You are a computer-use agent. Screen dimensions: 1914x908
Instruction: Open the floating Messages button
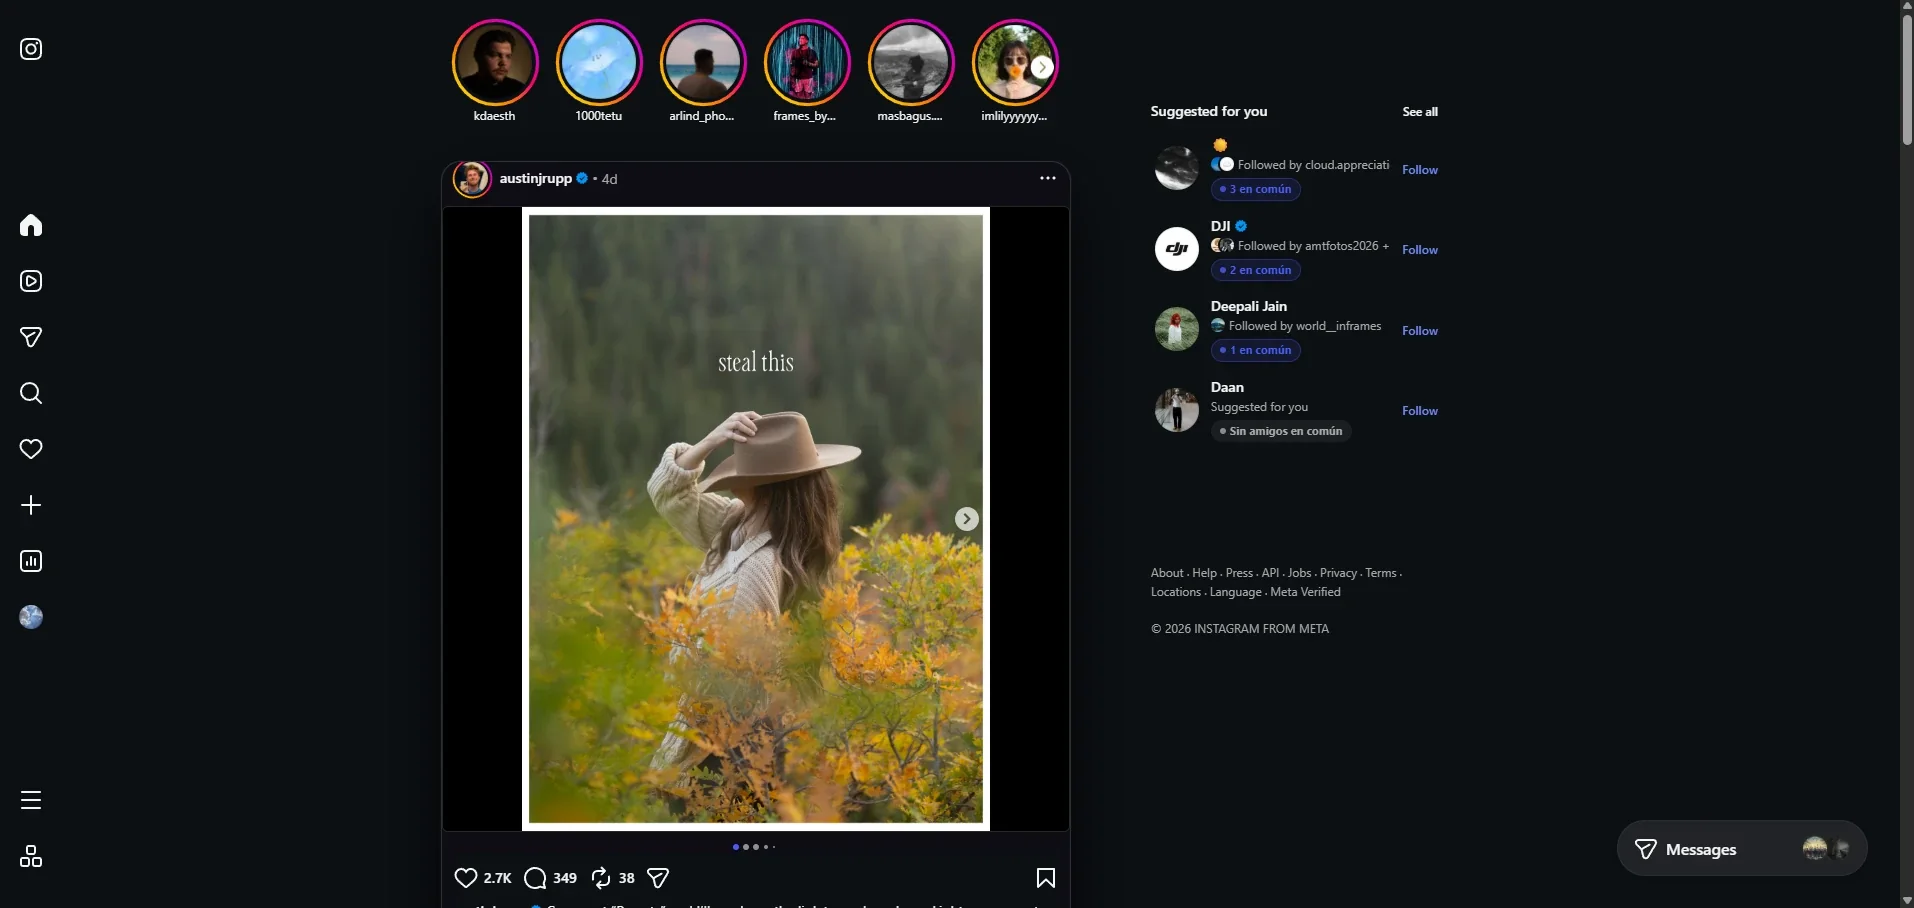[x=1742, y=849]
